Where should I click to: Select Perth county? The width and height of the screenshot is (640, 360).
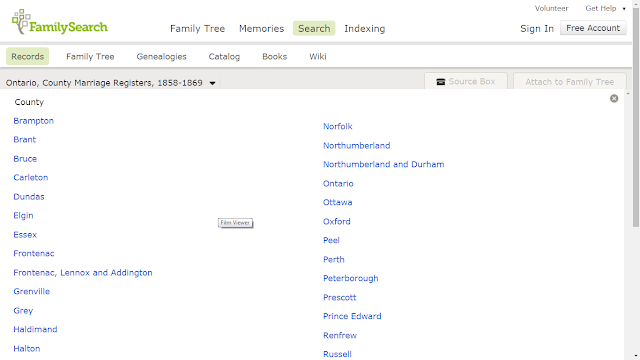pyautogui.click(x=333, y=260)
